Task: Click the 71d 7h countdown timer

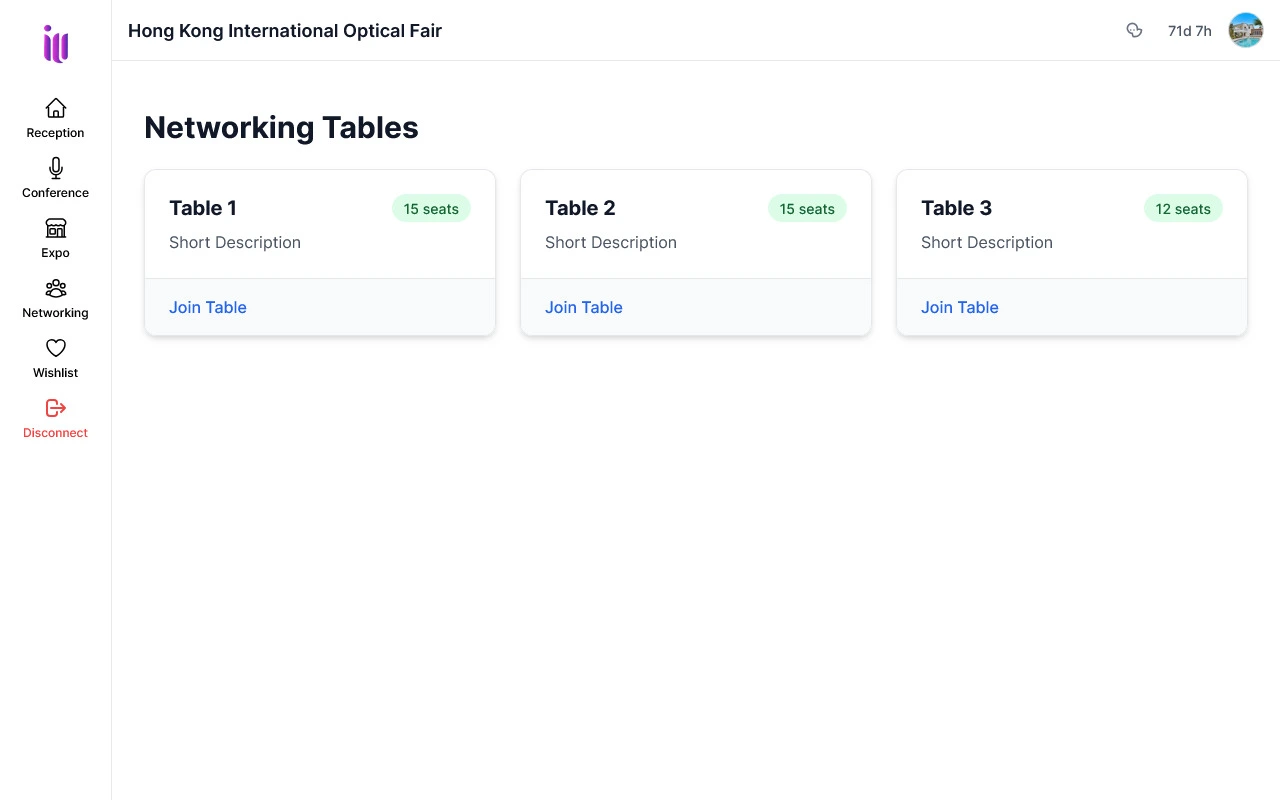Action: 1189,31
